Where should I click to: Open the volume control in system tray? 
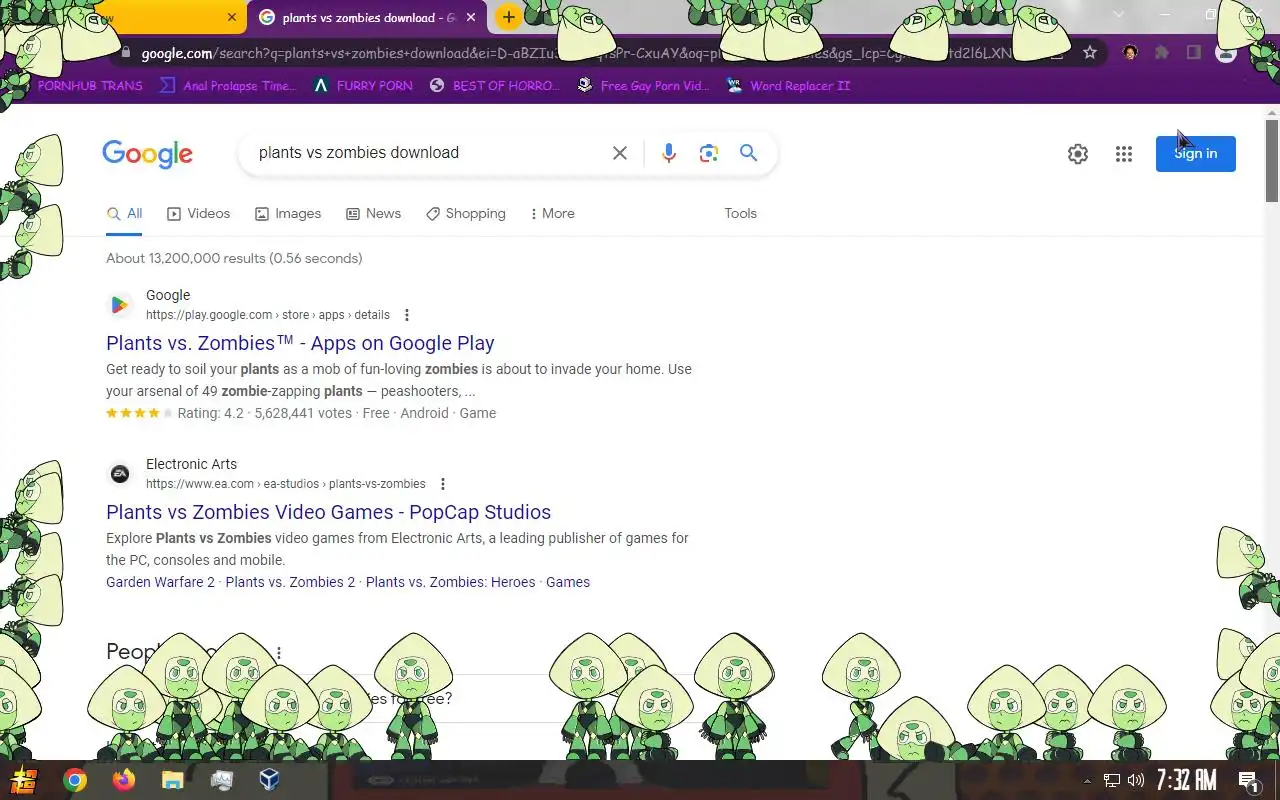pos(1136,781)
